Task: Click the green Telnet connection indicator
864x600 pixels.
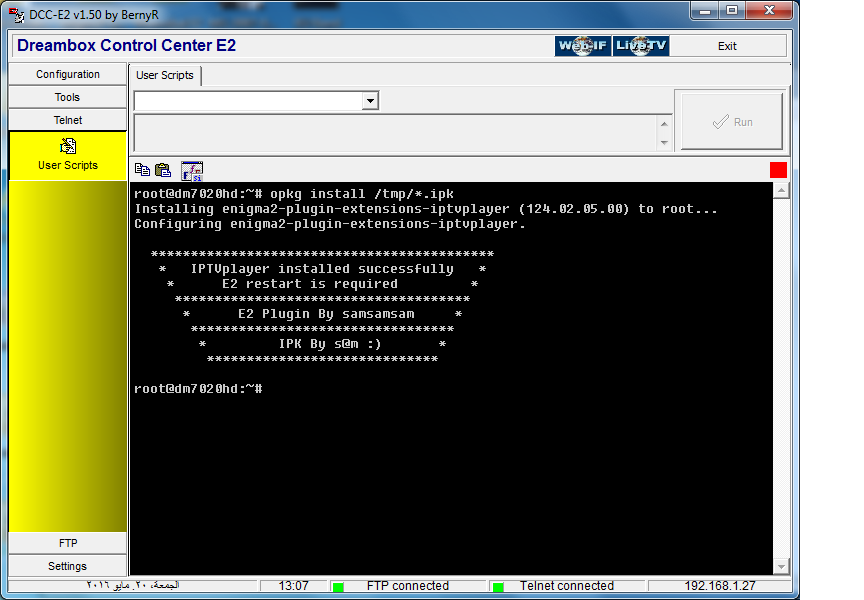Action: [498, 587]
